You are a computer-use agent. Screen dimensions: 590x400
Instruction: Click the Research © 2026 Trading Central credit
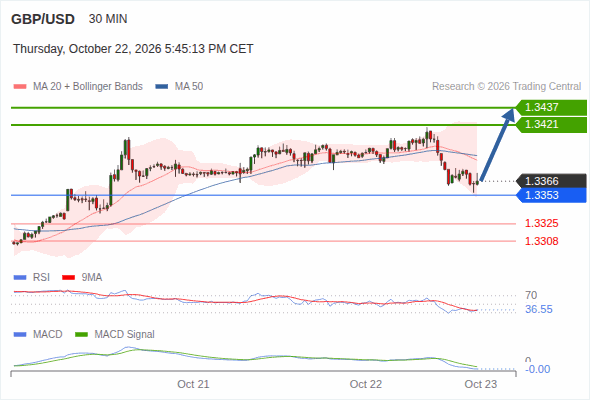tap(506, 87)
